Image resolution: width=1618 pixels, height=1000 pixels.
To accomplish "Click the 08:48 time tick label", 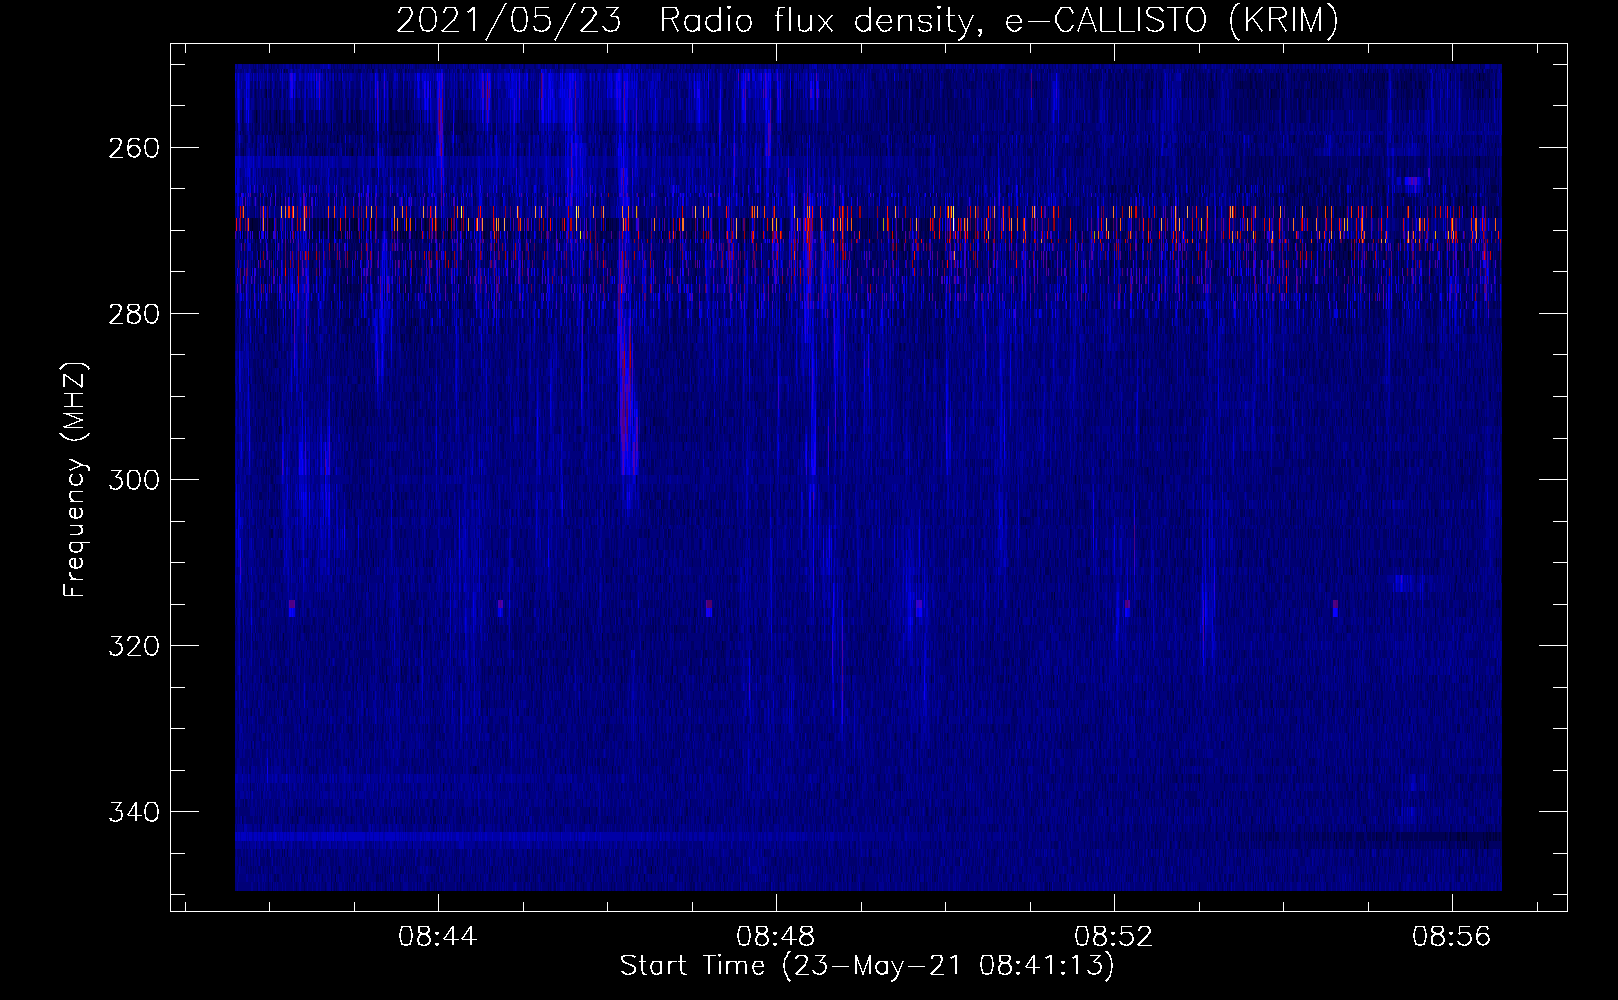I will tap(775, 937).
